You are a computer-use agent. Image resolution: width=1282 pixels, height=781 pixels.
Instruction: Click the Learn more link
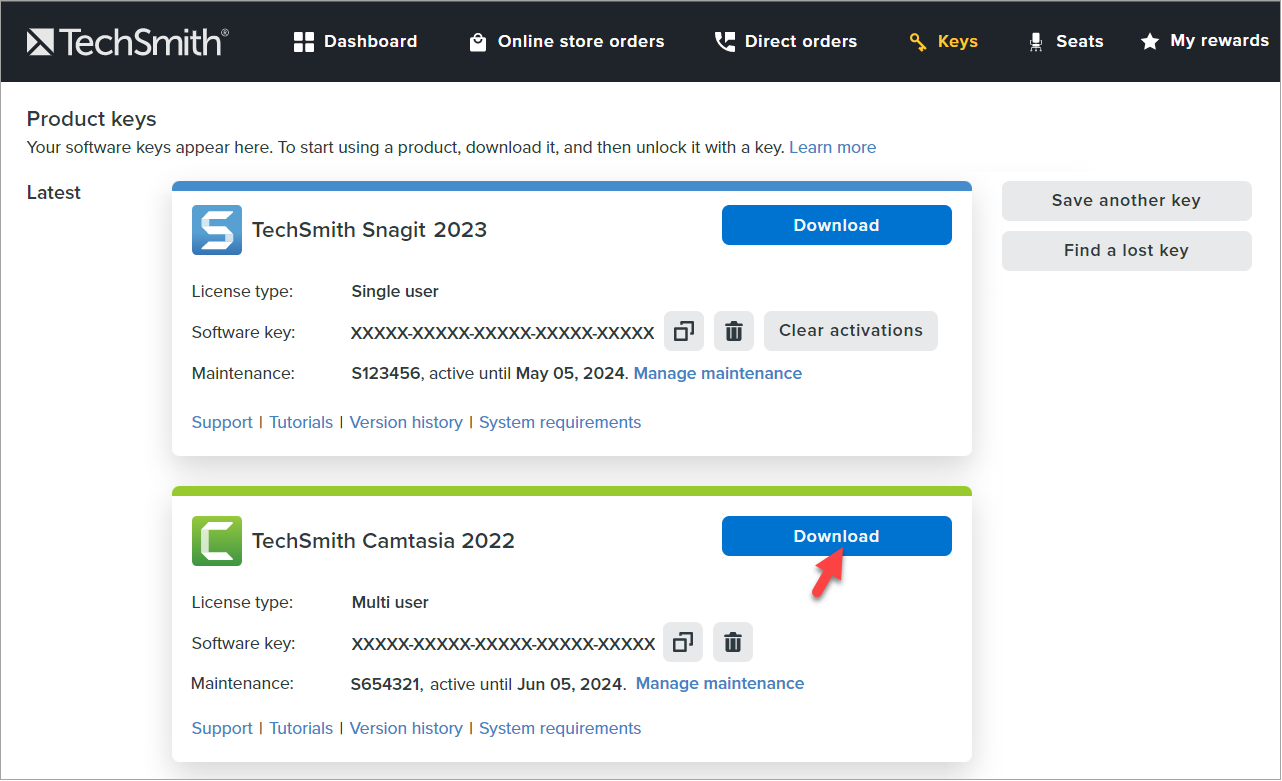832,147
